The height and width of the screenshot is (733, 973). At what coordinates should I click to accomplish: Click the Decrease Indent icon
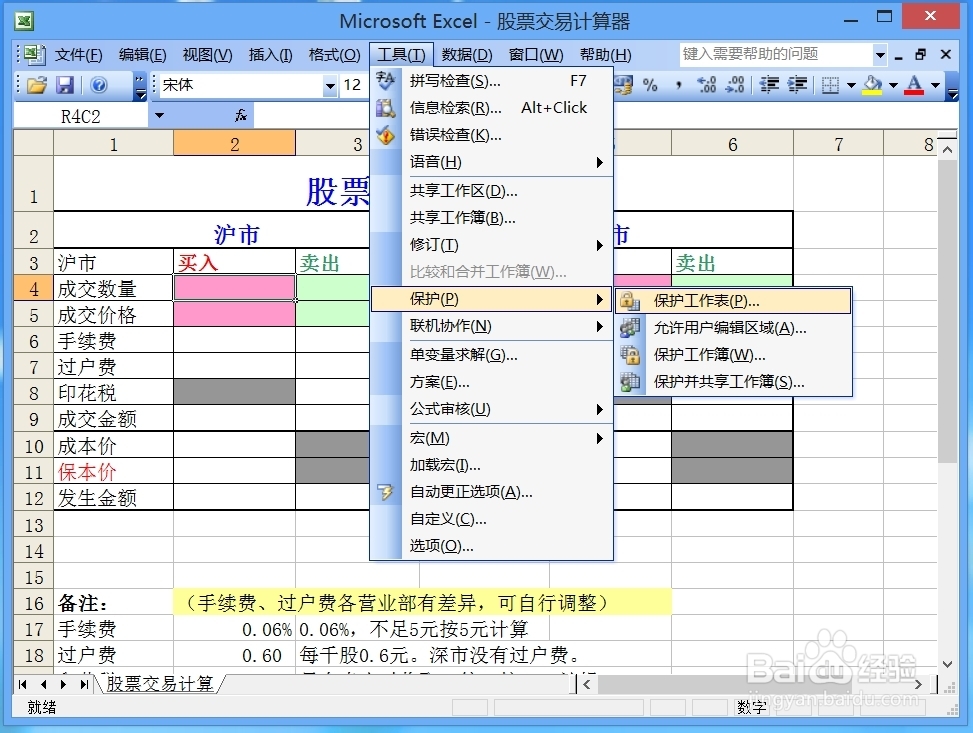coord(769,85)
